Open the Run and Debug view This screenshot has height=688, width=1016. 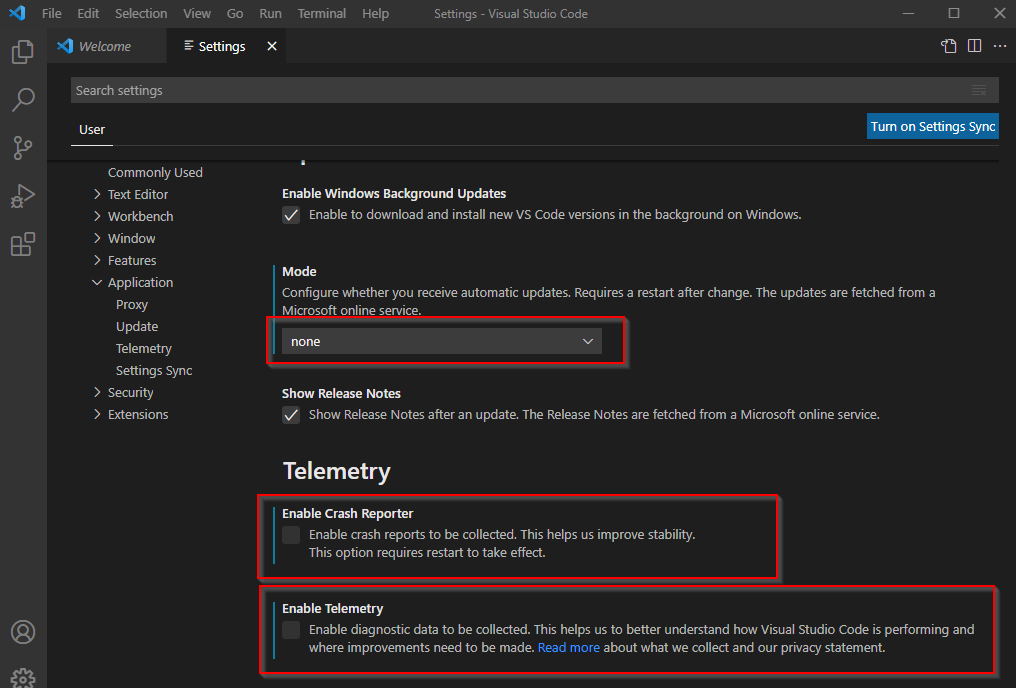(23, 196)
